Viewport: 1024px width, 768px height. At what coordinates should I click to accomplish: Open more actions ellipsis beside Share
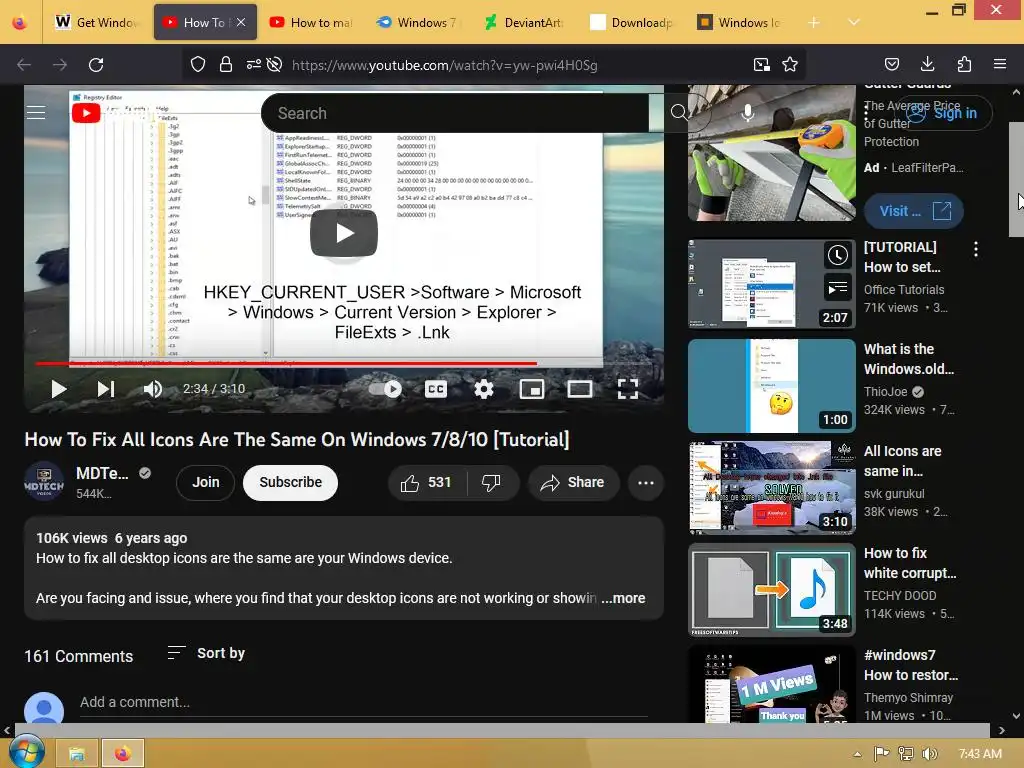[x=646, y=483]
